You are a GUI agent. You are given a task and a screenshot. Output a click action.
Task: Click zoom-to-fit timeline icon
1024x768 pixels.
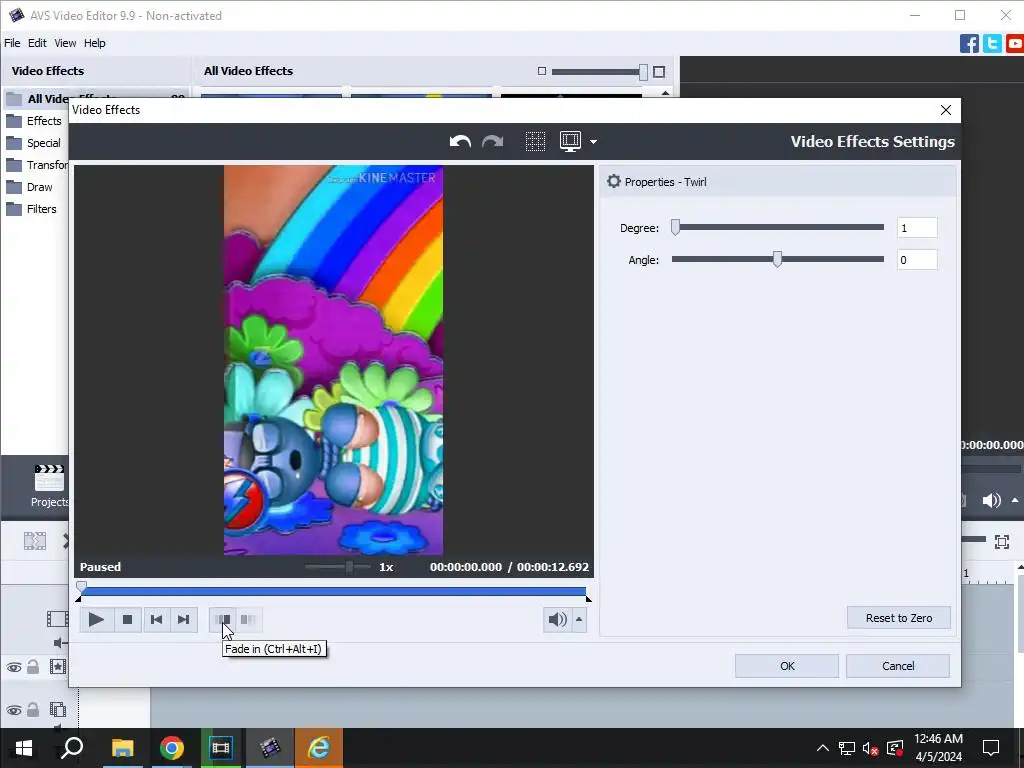[x=1002, y=541]
